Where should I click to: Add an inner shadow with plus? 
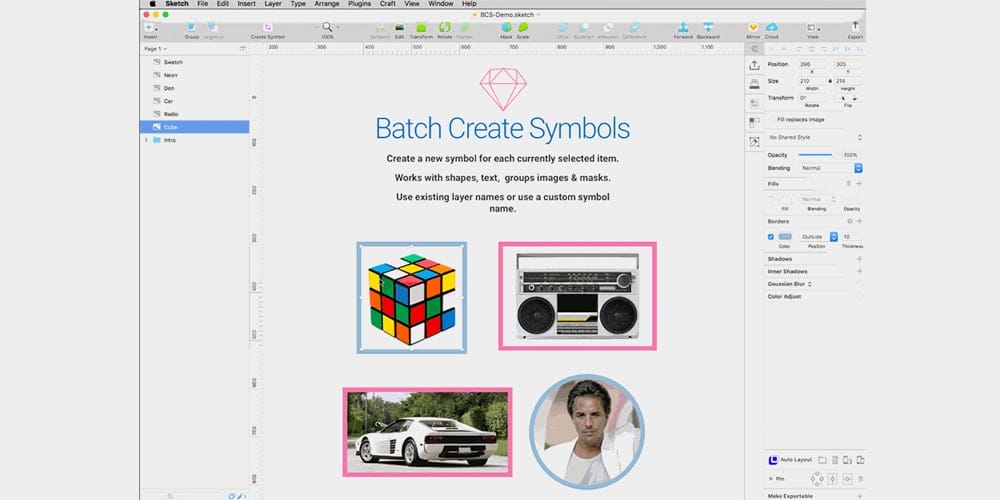pos(859,271)
